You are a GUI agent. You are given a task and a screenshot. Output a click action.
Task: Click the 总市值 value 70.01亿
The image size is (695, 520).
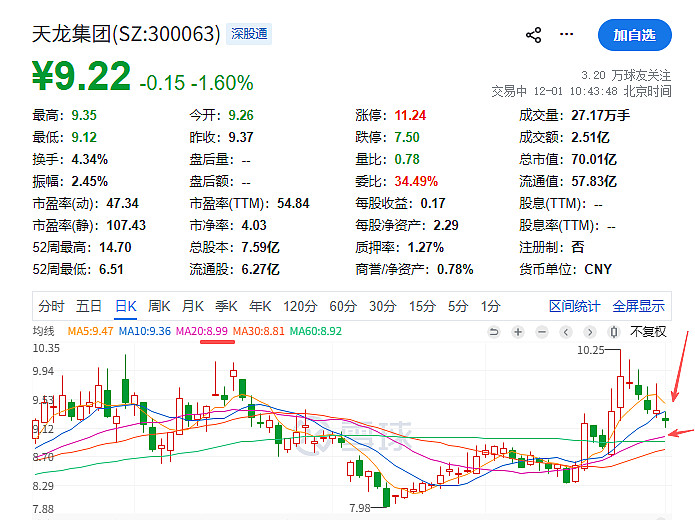coord(594,159)
